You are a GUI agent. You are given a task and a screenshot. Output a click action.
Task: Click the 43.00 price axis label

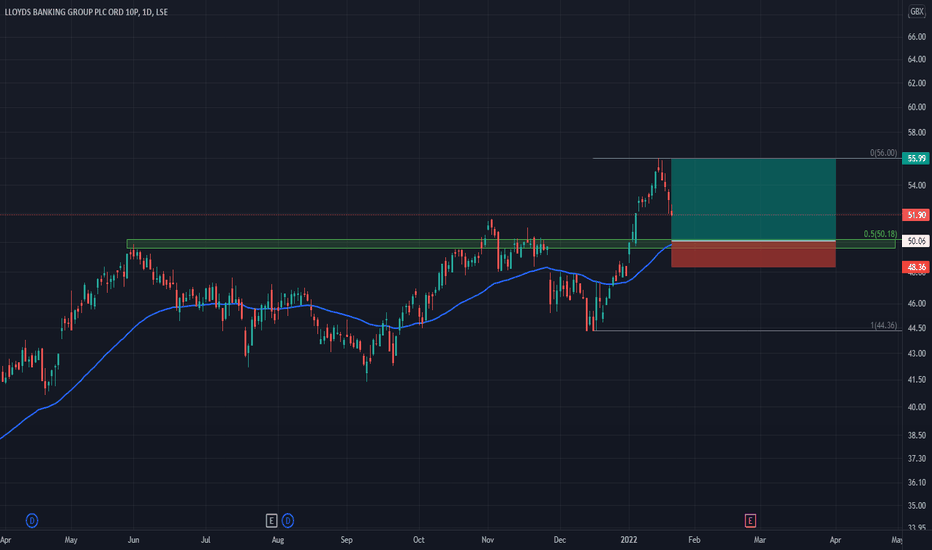pyautogui.click(x=916, y=353)
